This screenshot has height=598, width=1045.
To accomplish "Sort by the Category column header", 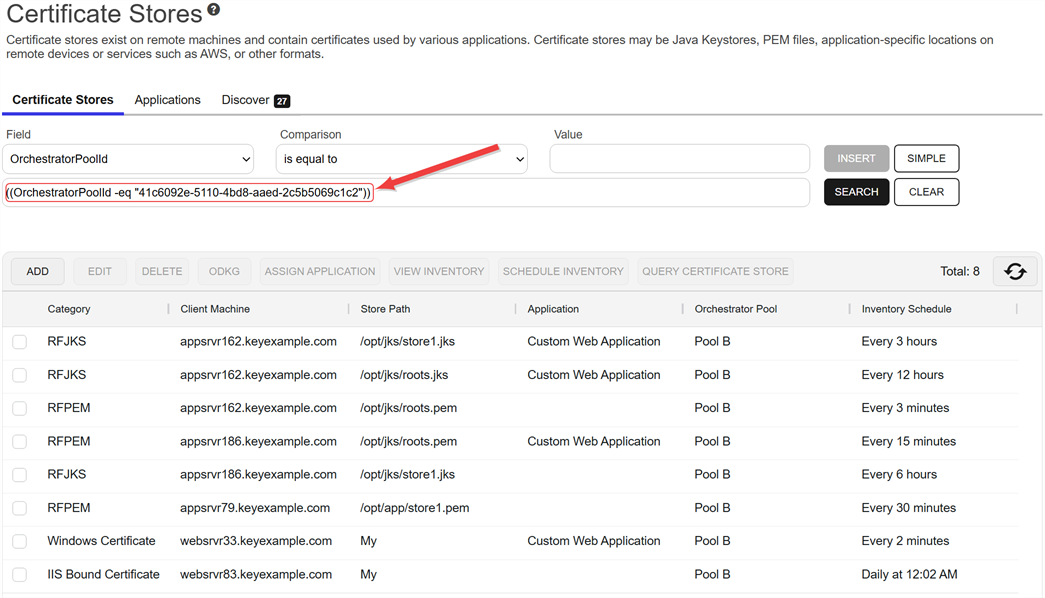I will pyautogui.click(x=69, y=309).
